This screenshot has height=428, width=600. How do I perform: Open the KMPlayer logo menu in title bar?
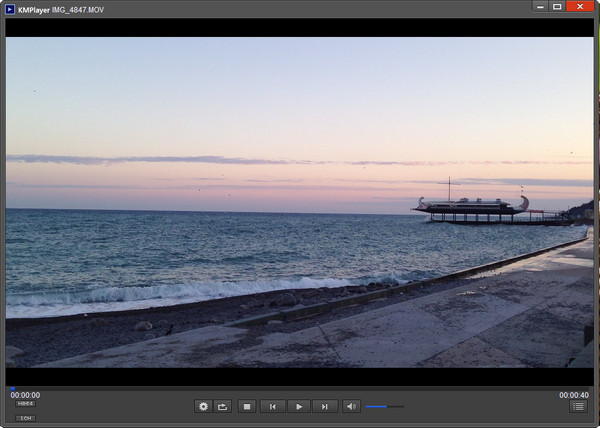(10, 8)
